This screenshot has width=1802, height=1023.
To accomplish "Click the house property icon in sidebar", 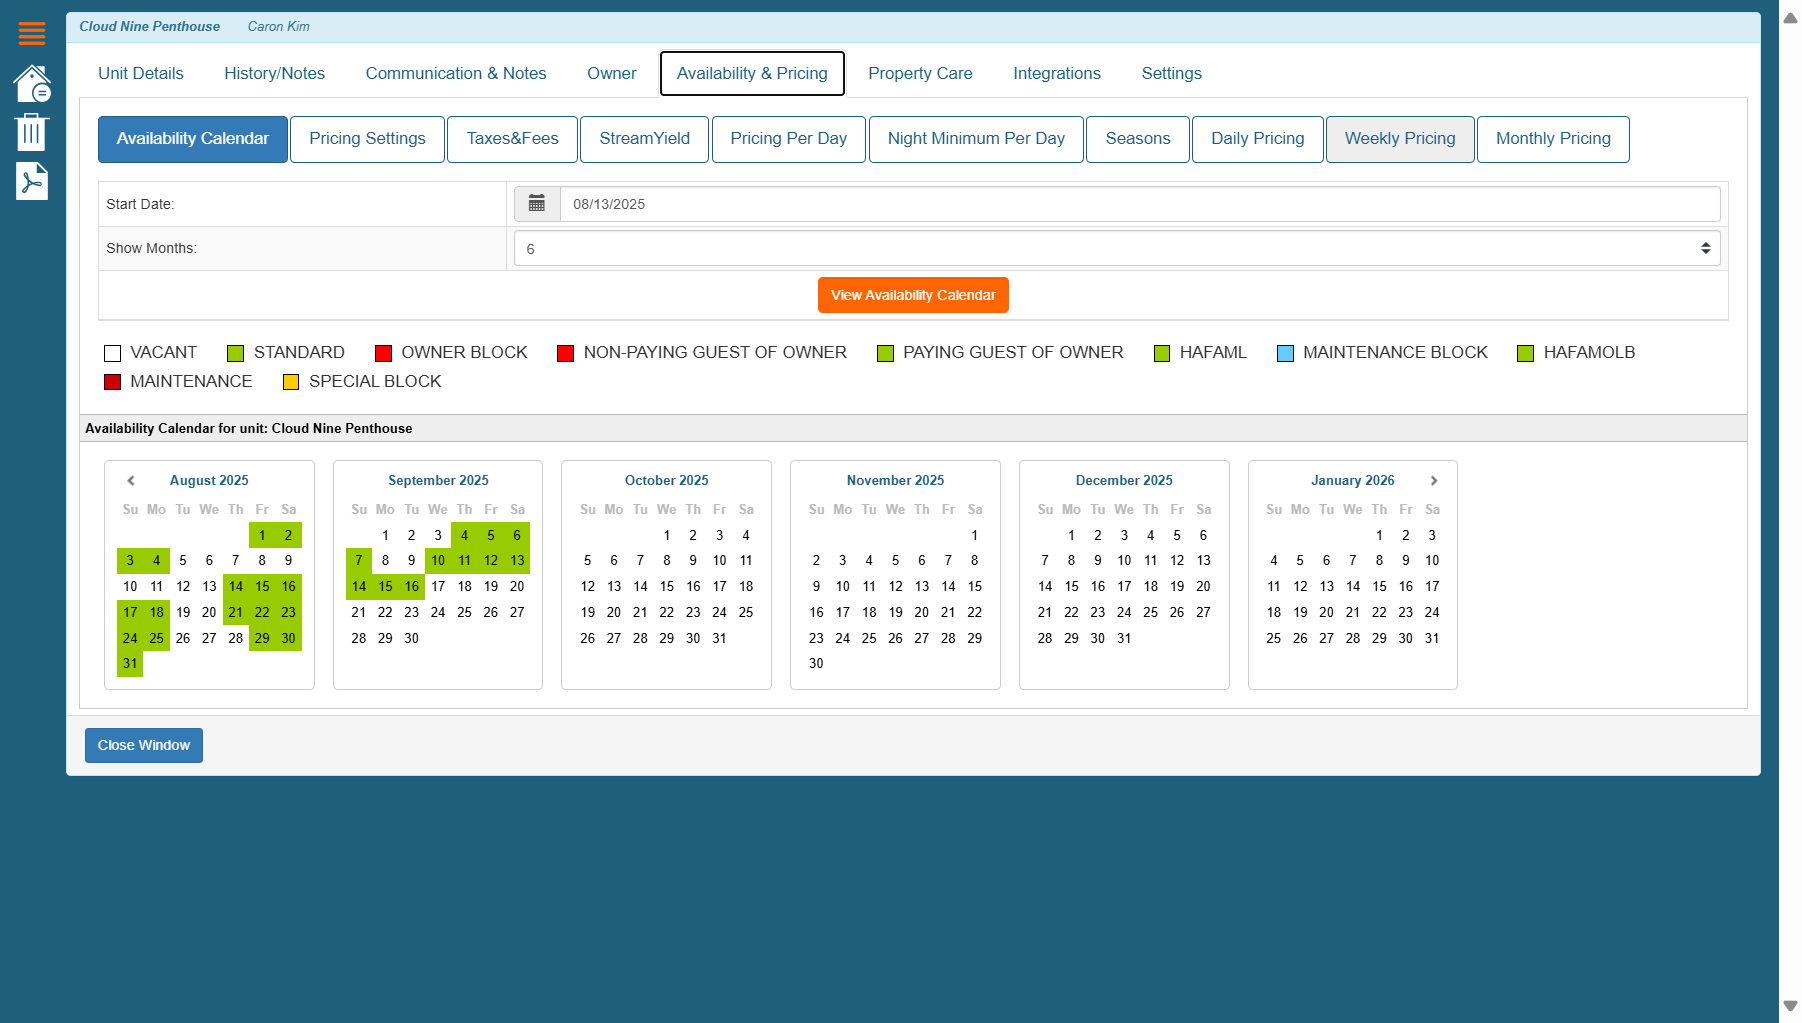I will 32,84.
